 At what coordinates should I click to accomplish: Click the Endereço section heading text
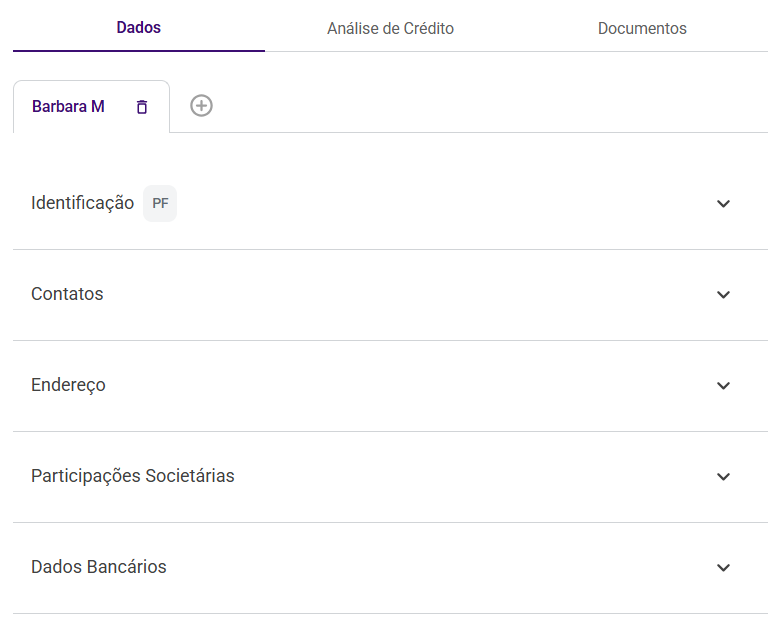click(68, 385)
